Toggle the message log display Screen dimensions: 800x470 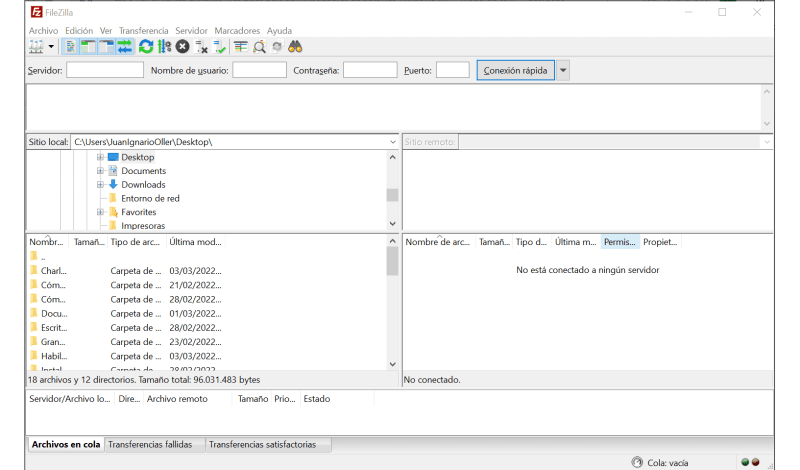click(70, 47)
